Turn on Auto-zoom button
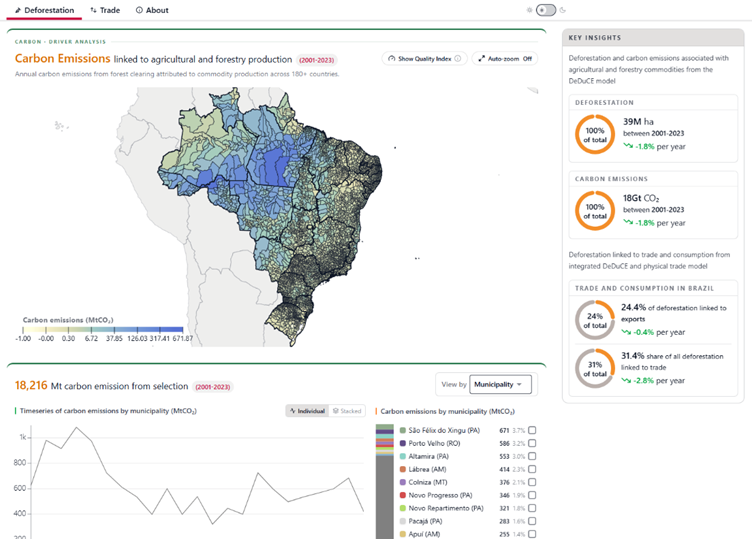 (x=505, y=59)
